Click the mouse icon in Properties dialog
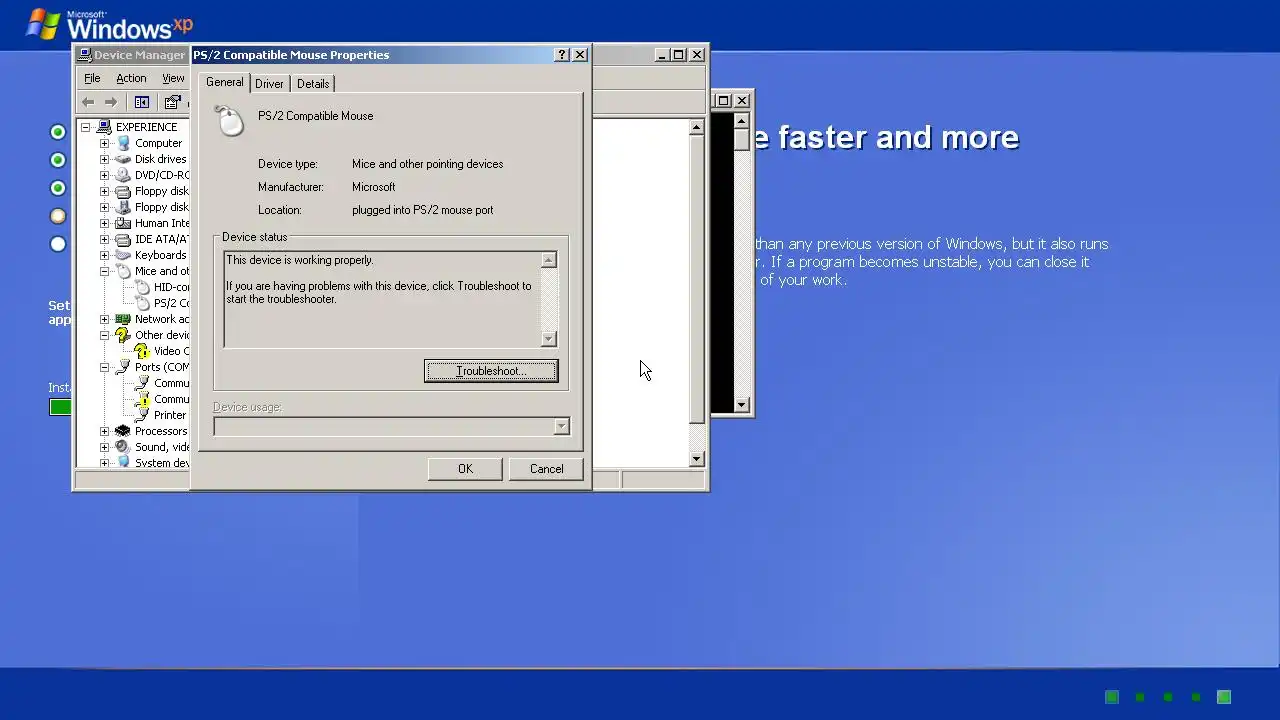 (230, 121)
